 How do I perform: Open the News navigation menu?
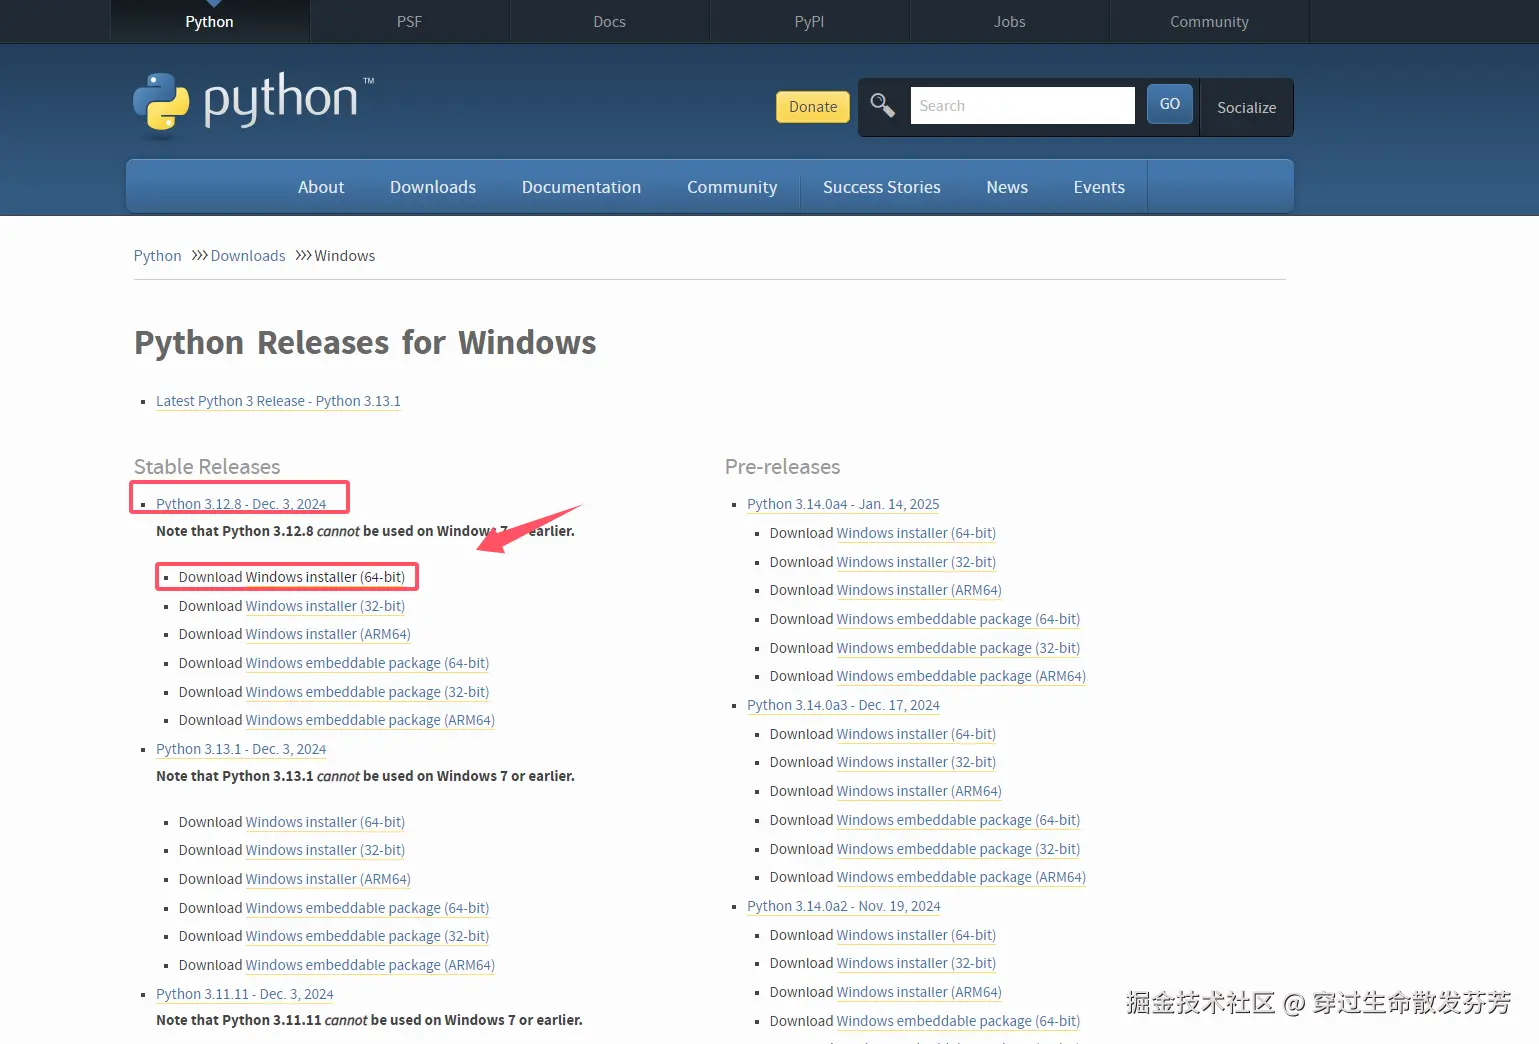point(1007,187)
